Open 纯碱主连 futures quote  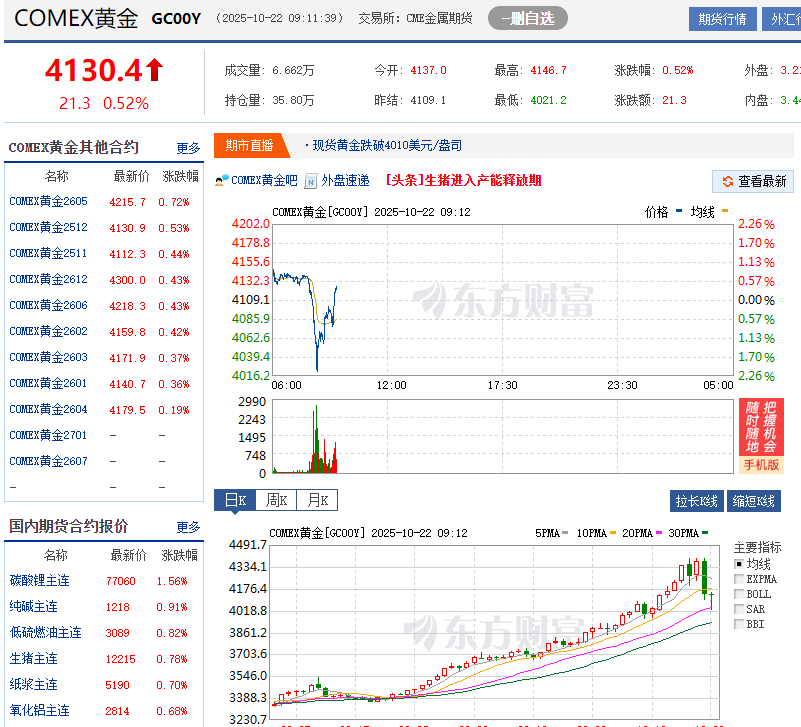[x=34, y=607]
